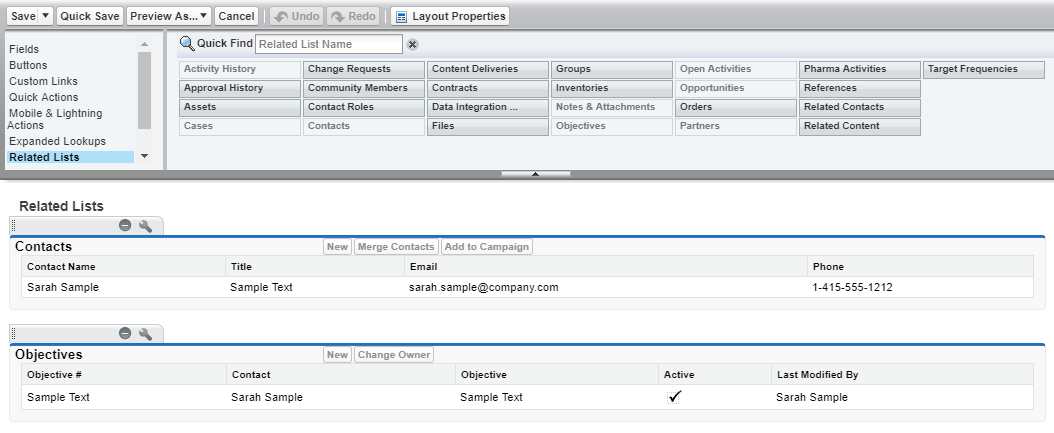Open Objectives related list wrench settings
This screenshot has height=433, width=1054.
point(145,333)
